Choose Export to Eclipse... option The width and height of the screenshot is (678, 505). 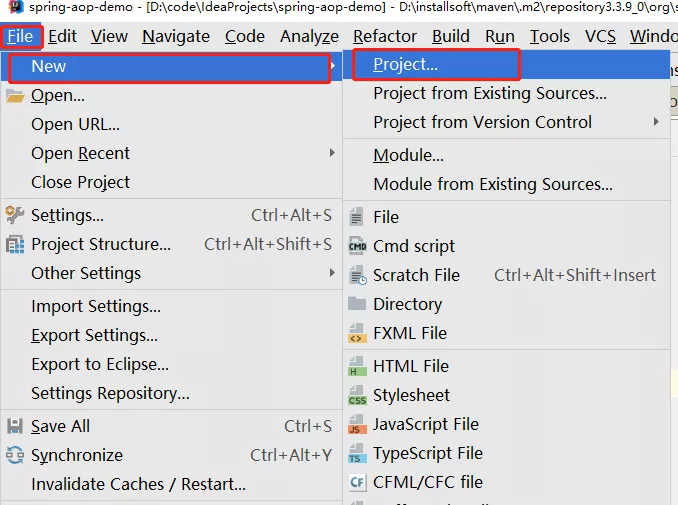pos(99,364)
